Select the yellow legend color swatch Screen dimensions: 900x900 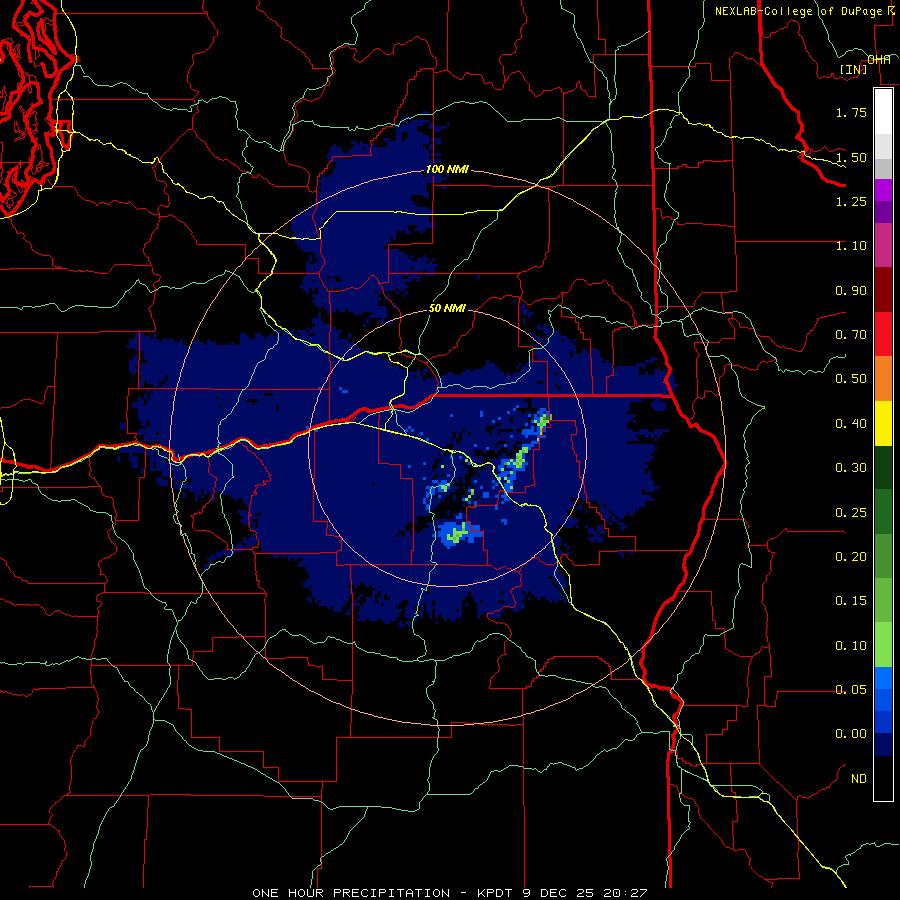point(883,423)
